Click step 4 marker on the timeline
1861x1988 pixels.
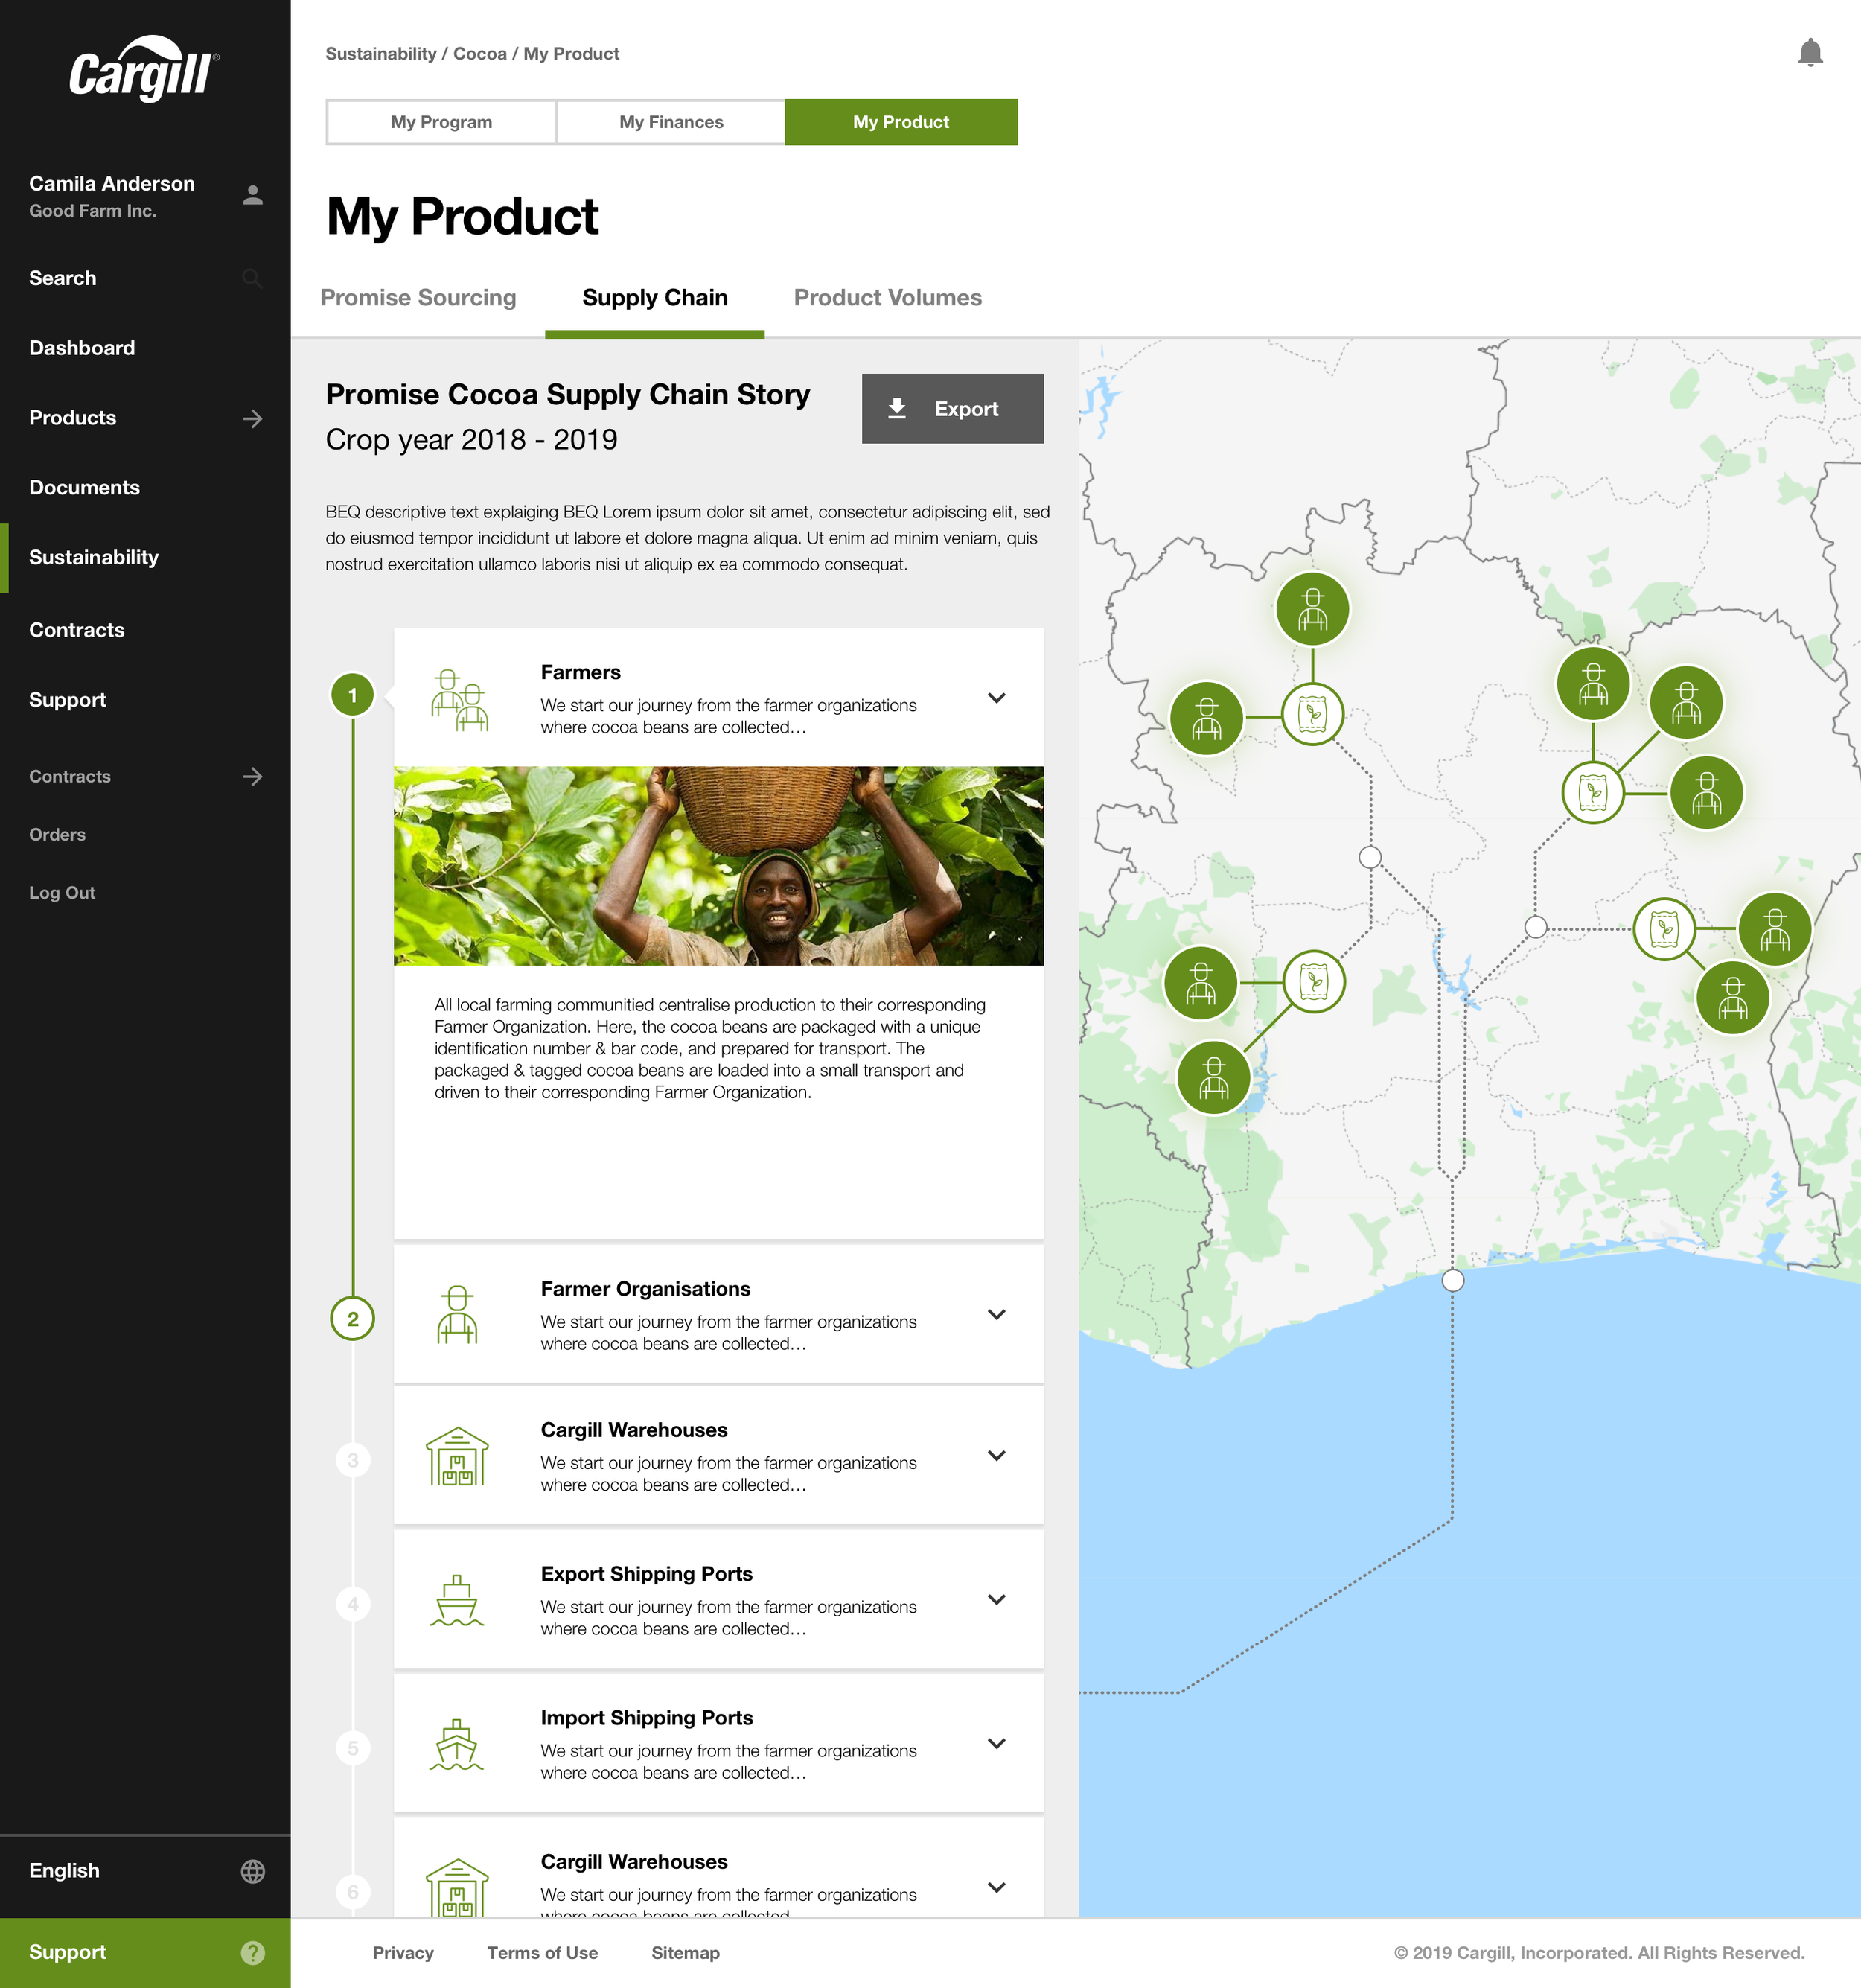[352, 1604]
